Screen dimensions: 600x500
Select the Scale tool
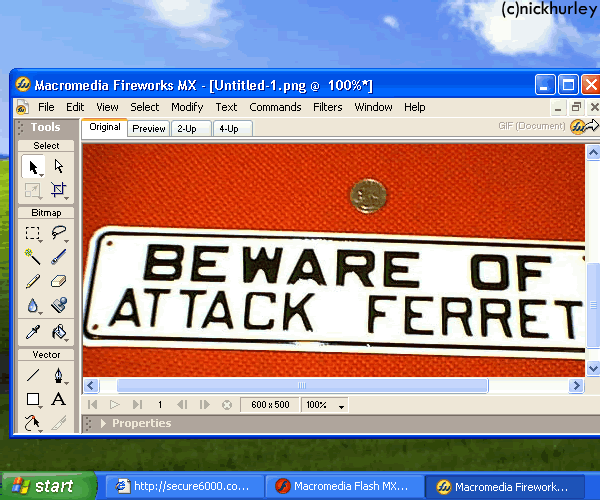33,190
